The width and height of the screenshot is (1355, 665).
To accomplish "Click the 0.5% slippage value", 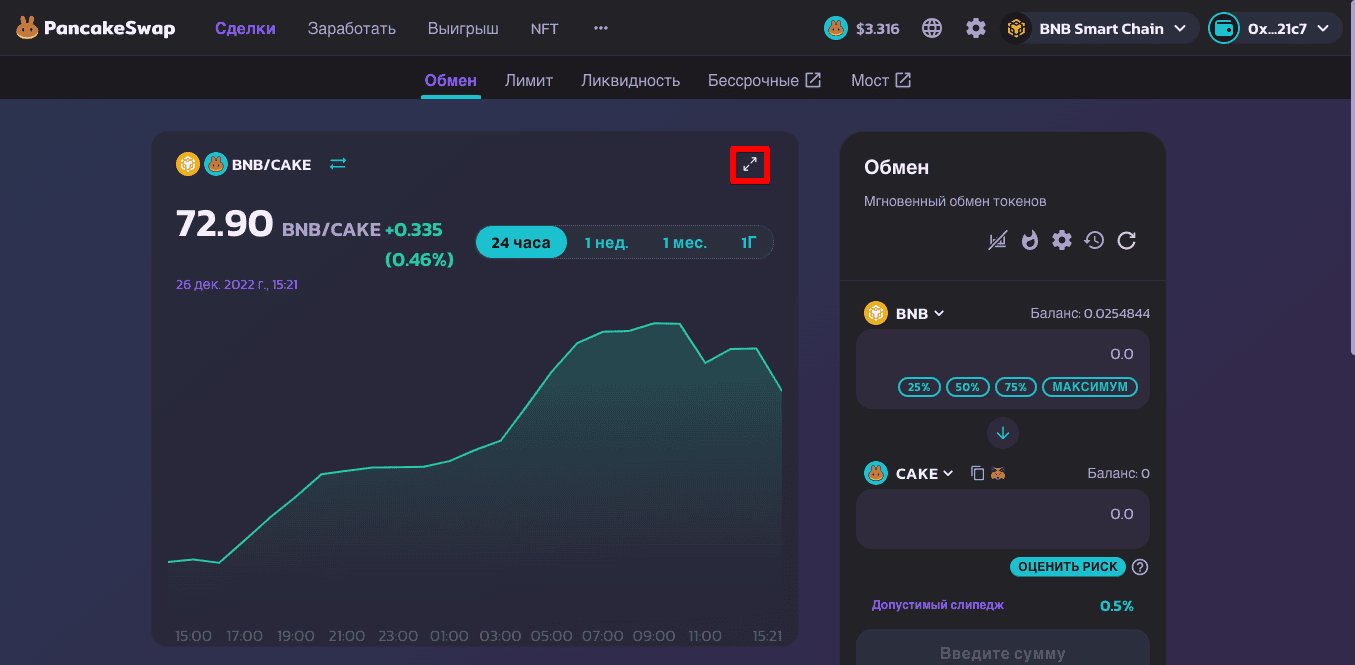I will coord(1117,606).
